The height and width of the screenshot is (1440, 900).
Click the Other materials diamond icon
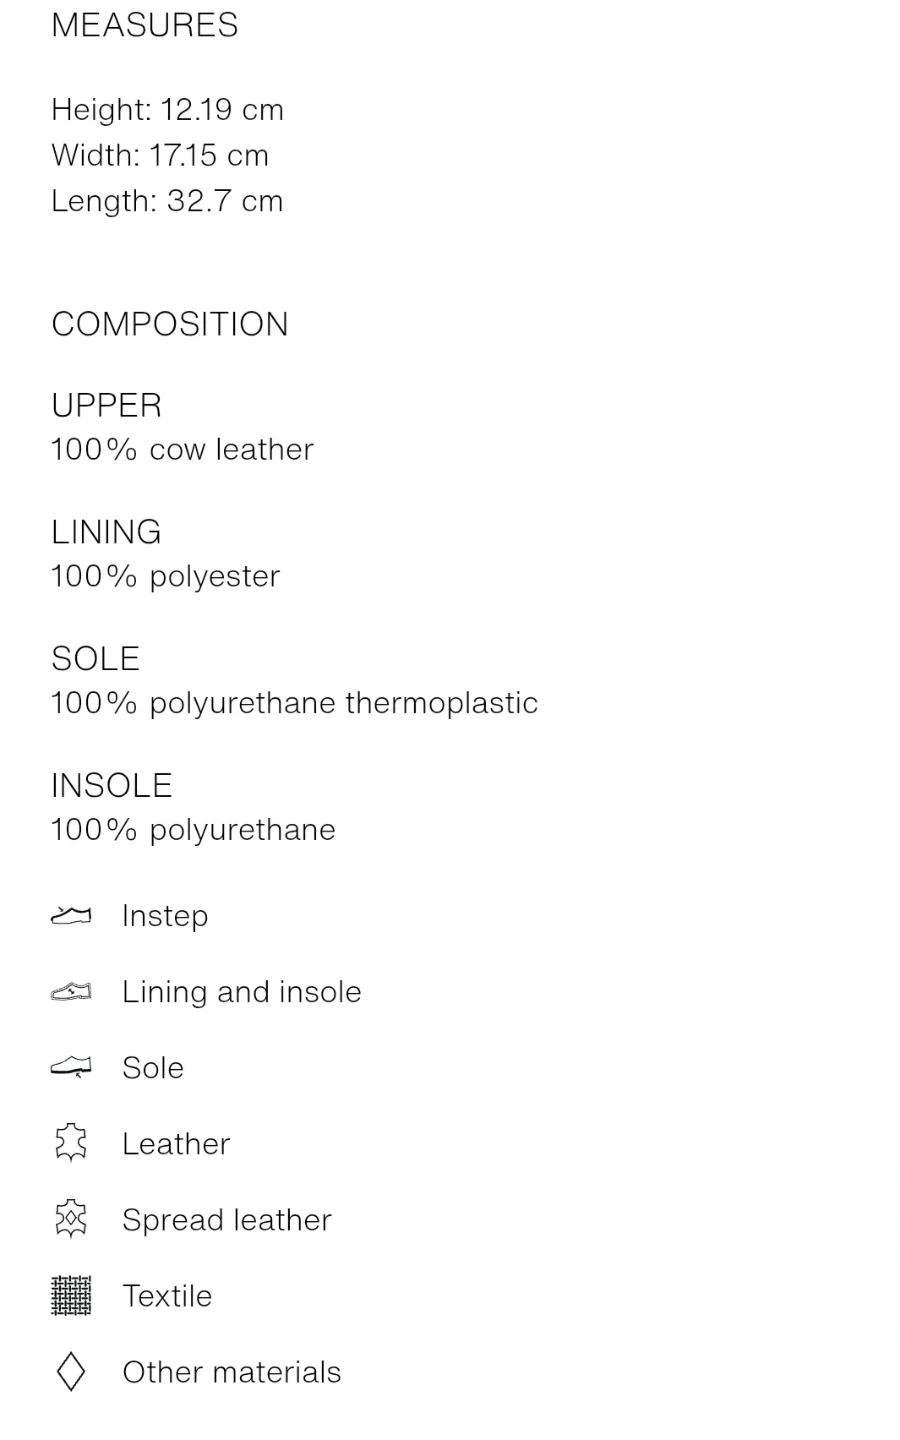(71, 1372)
